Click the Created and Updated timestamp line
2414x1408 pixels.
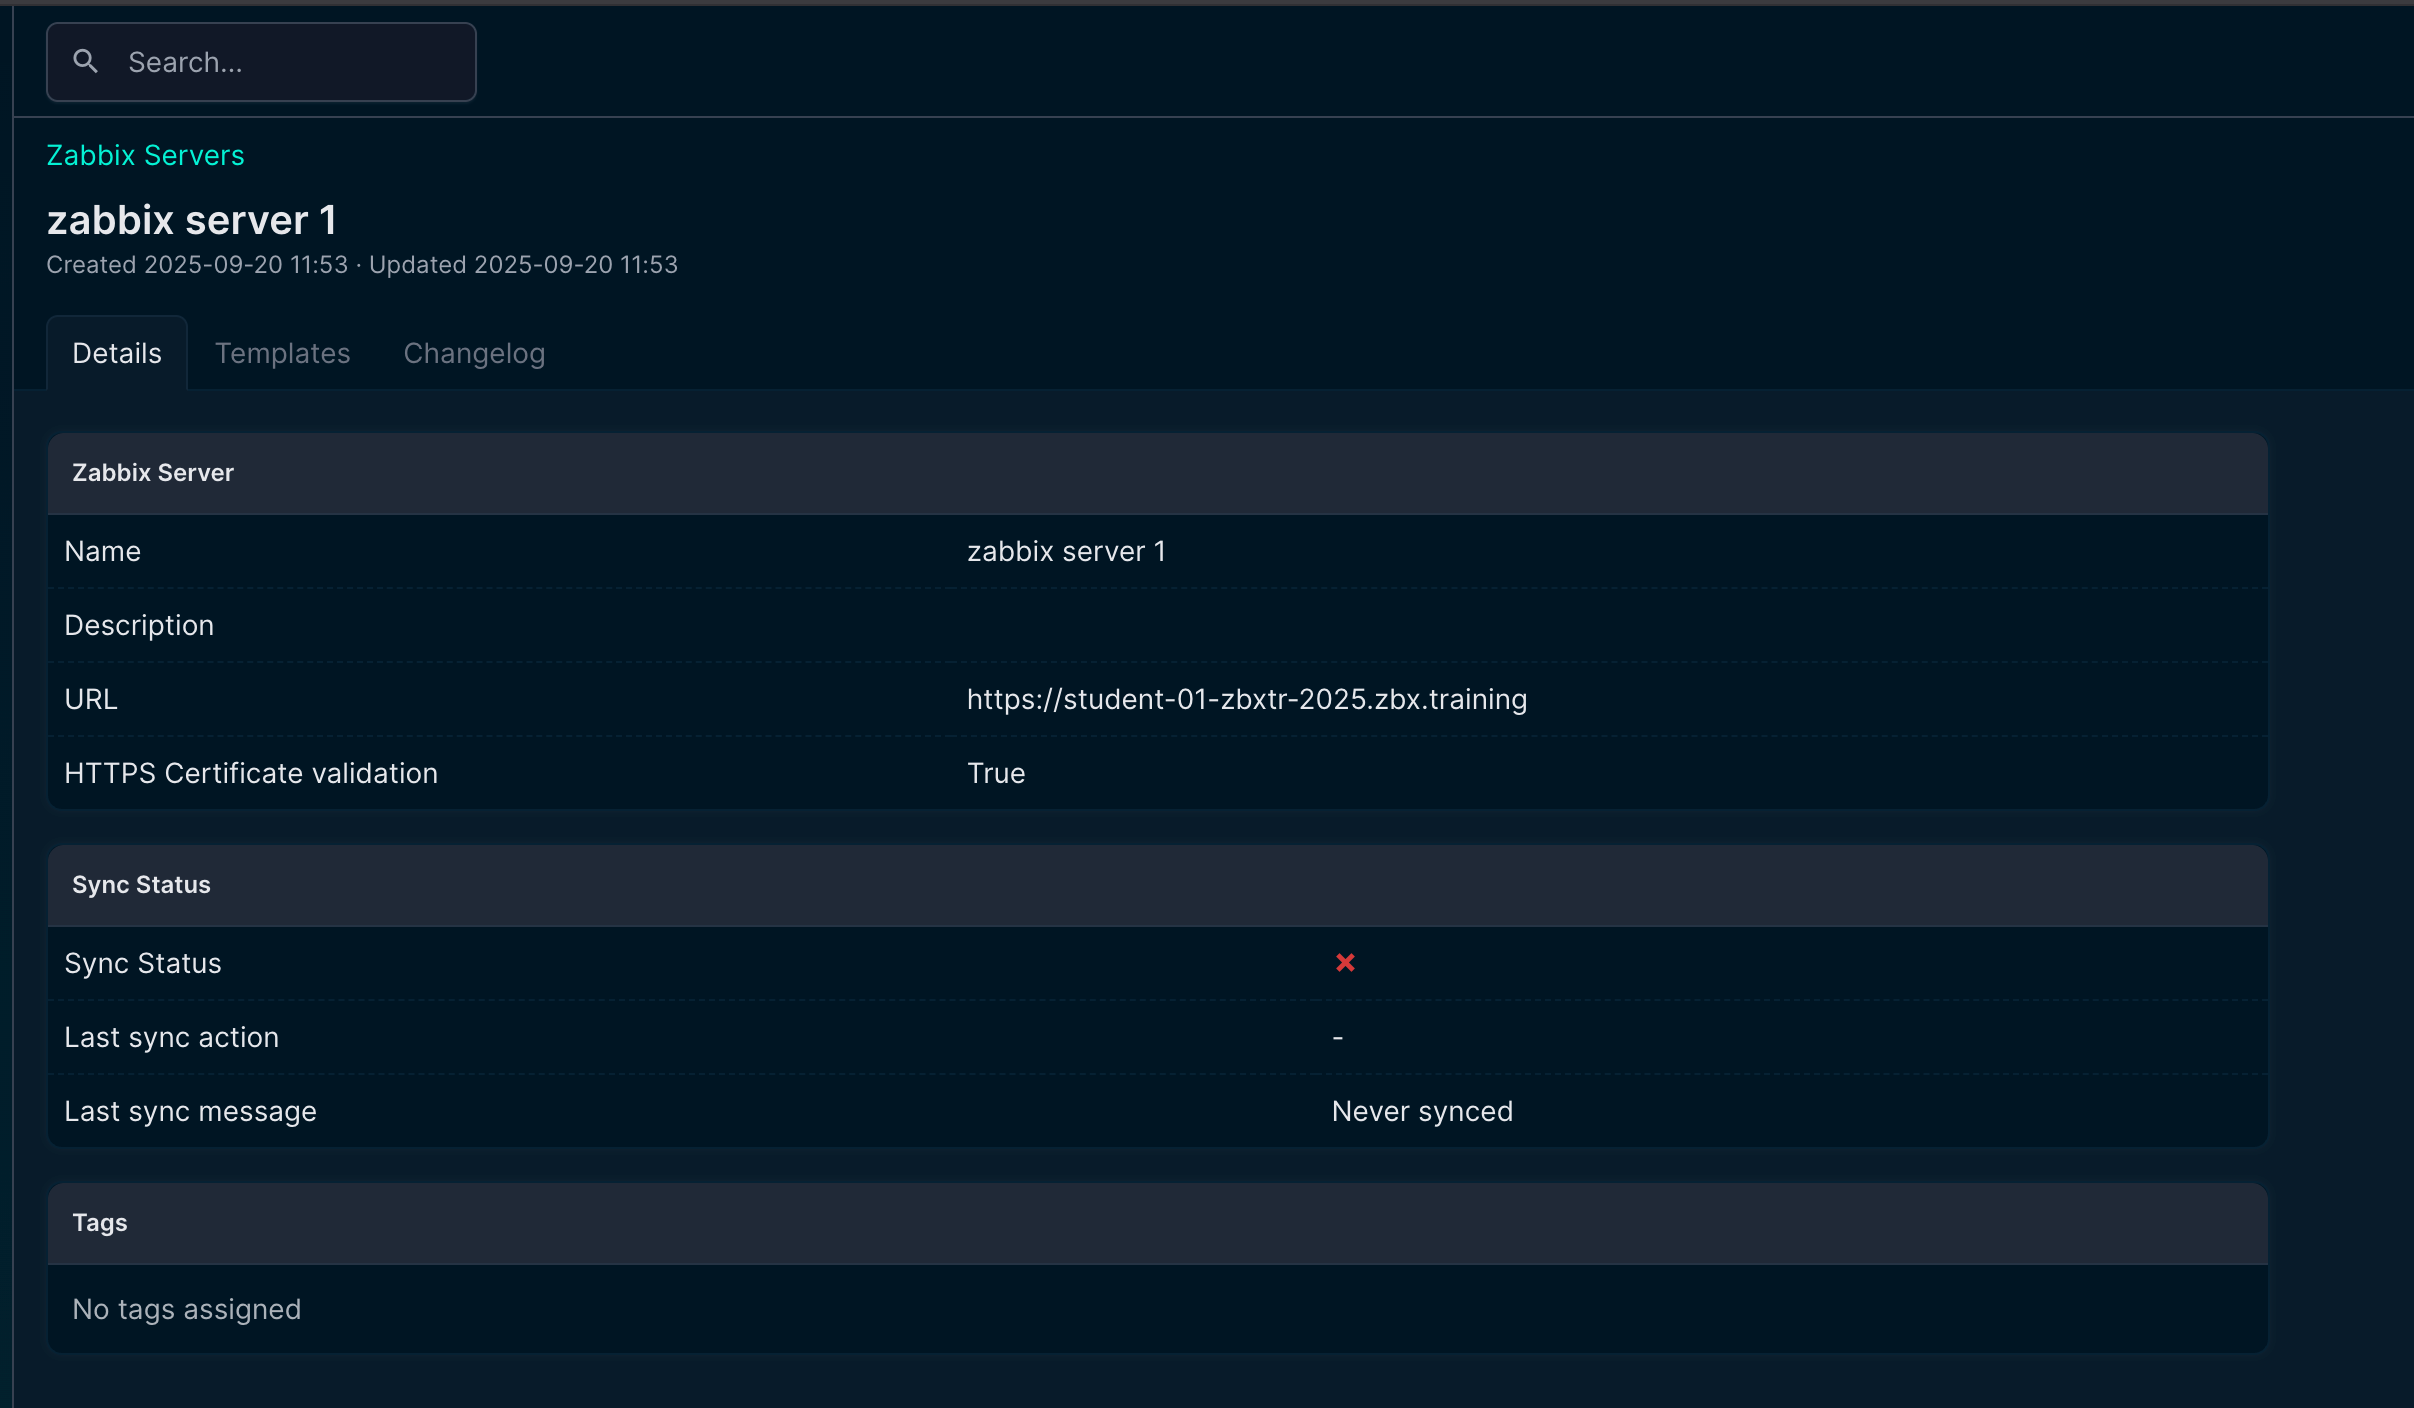pos(362,265)
